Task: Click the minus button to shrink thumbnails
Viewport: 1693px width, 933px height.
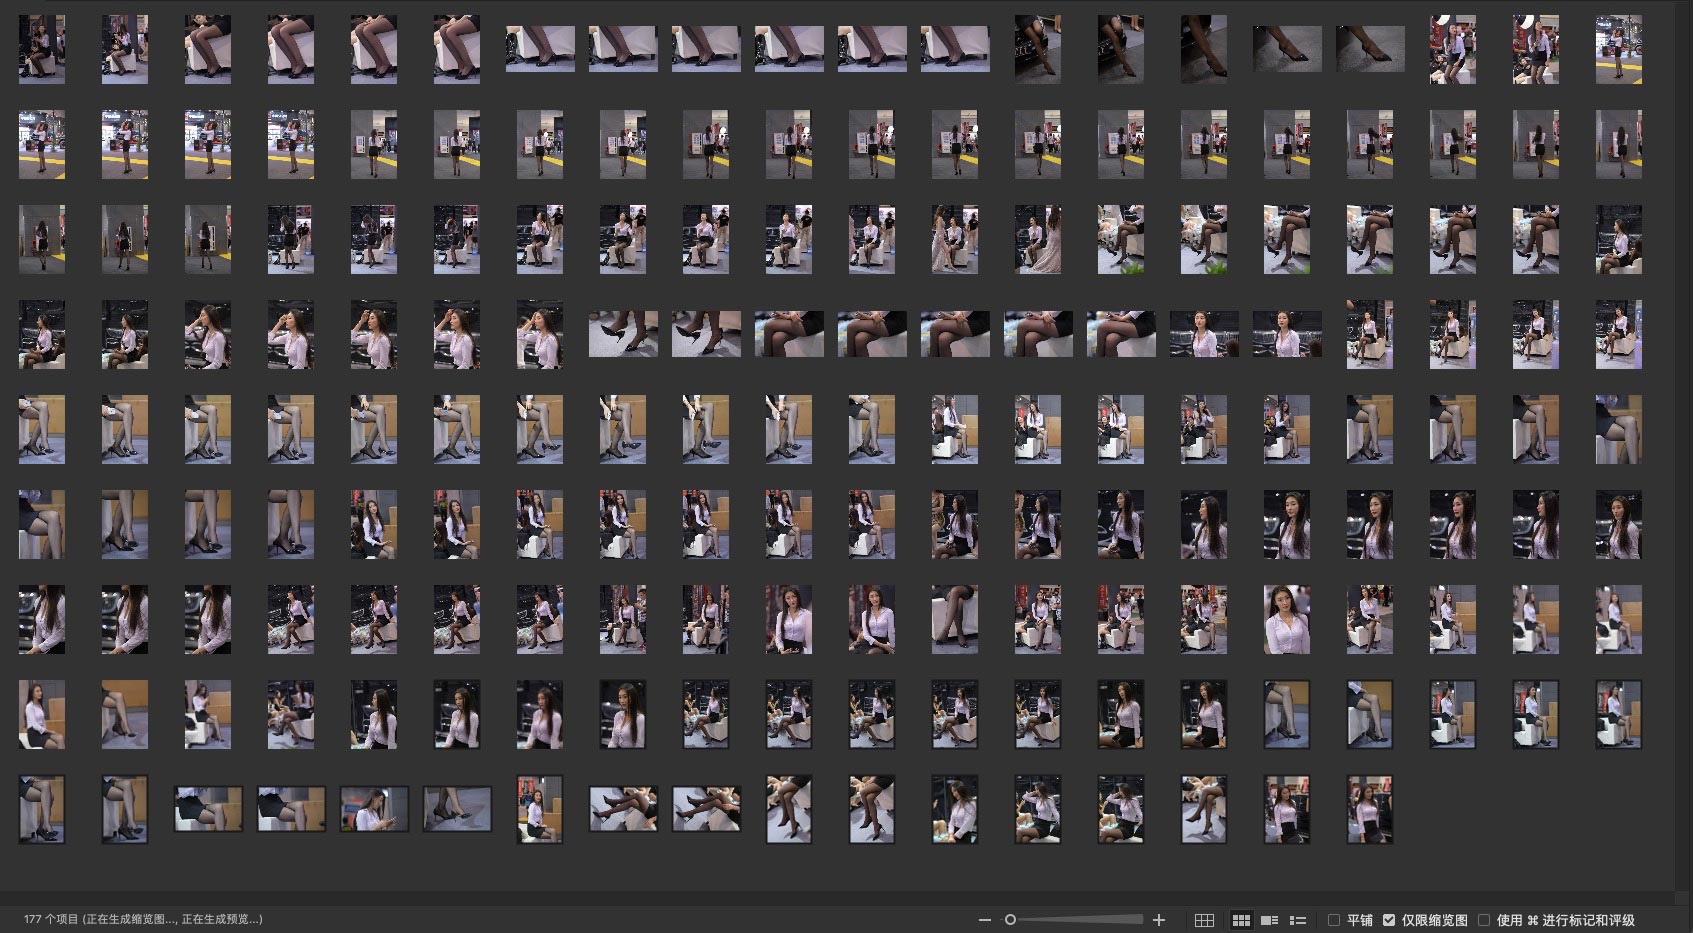Action: pyautogui.click(x=985, y=920)
